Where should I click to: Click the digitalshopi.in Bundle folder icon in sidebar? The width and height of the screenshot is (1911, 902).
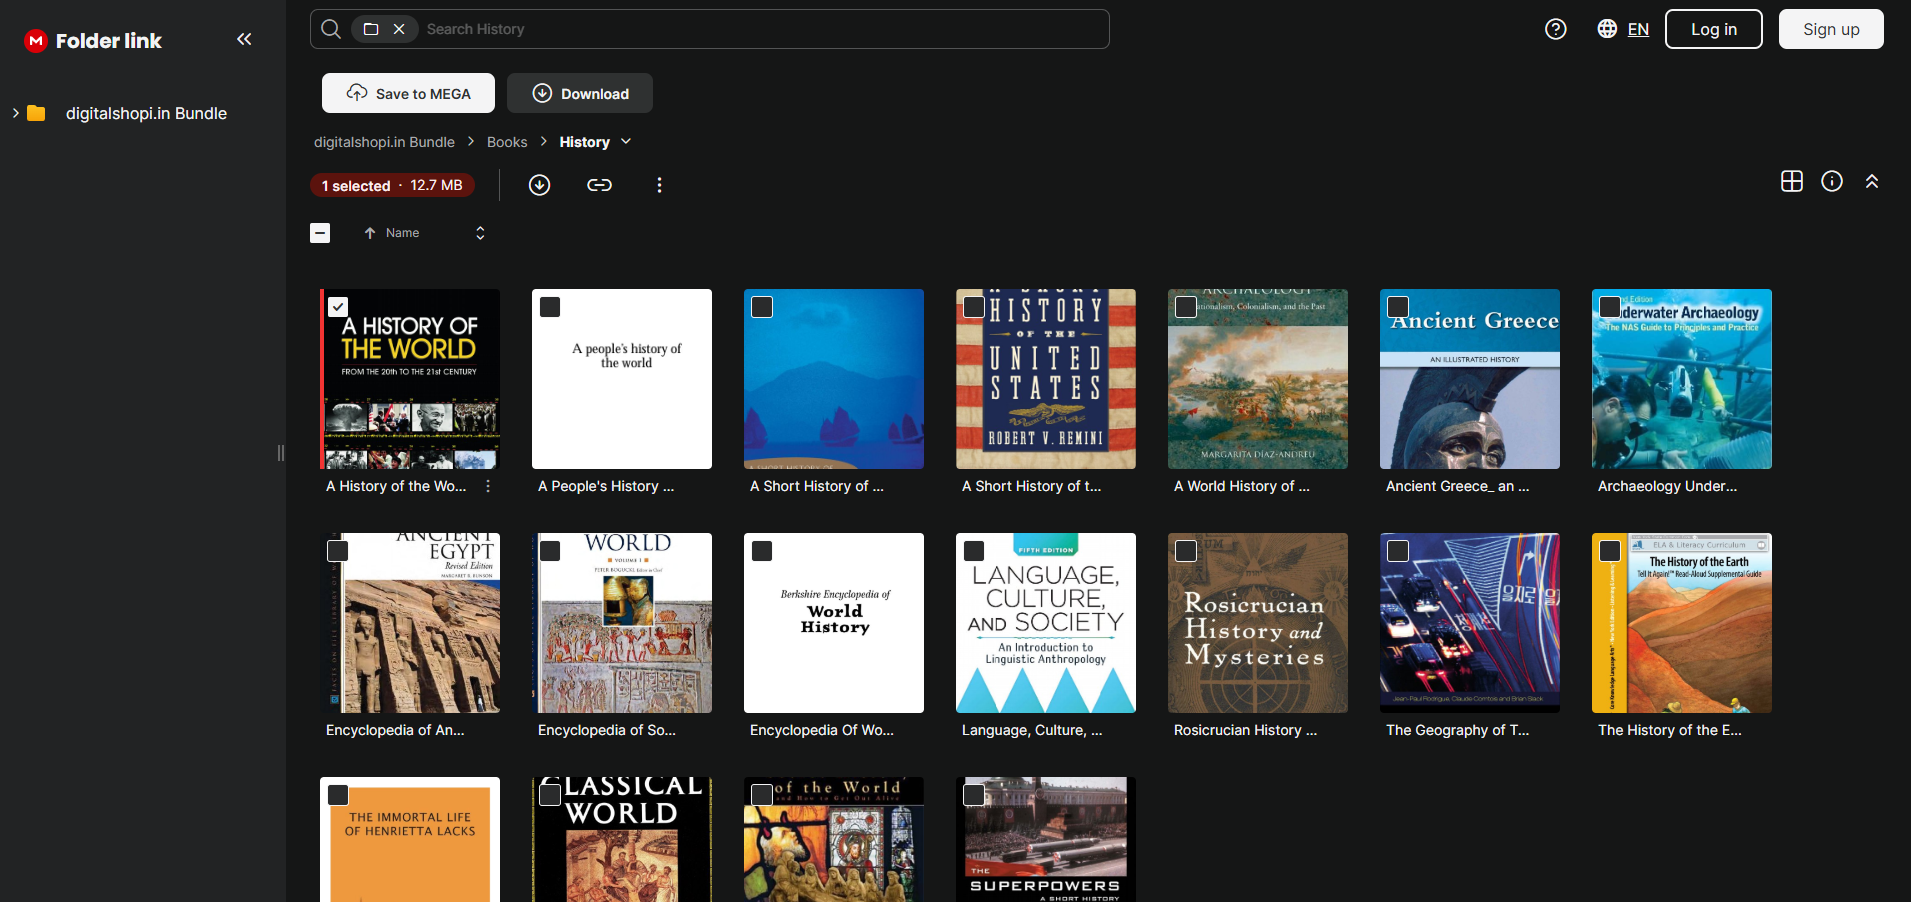(x=36, y=113)
